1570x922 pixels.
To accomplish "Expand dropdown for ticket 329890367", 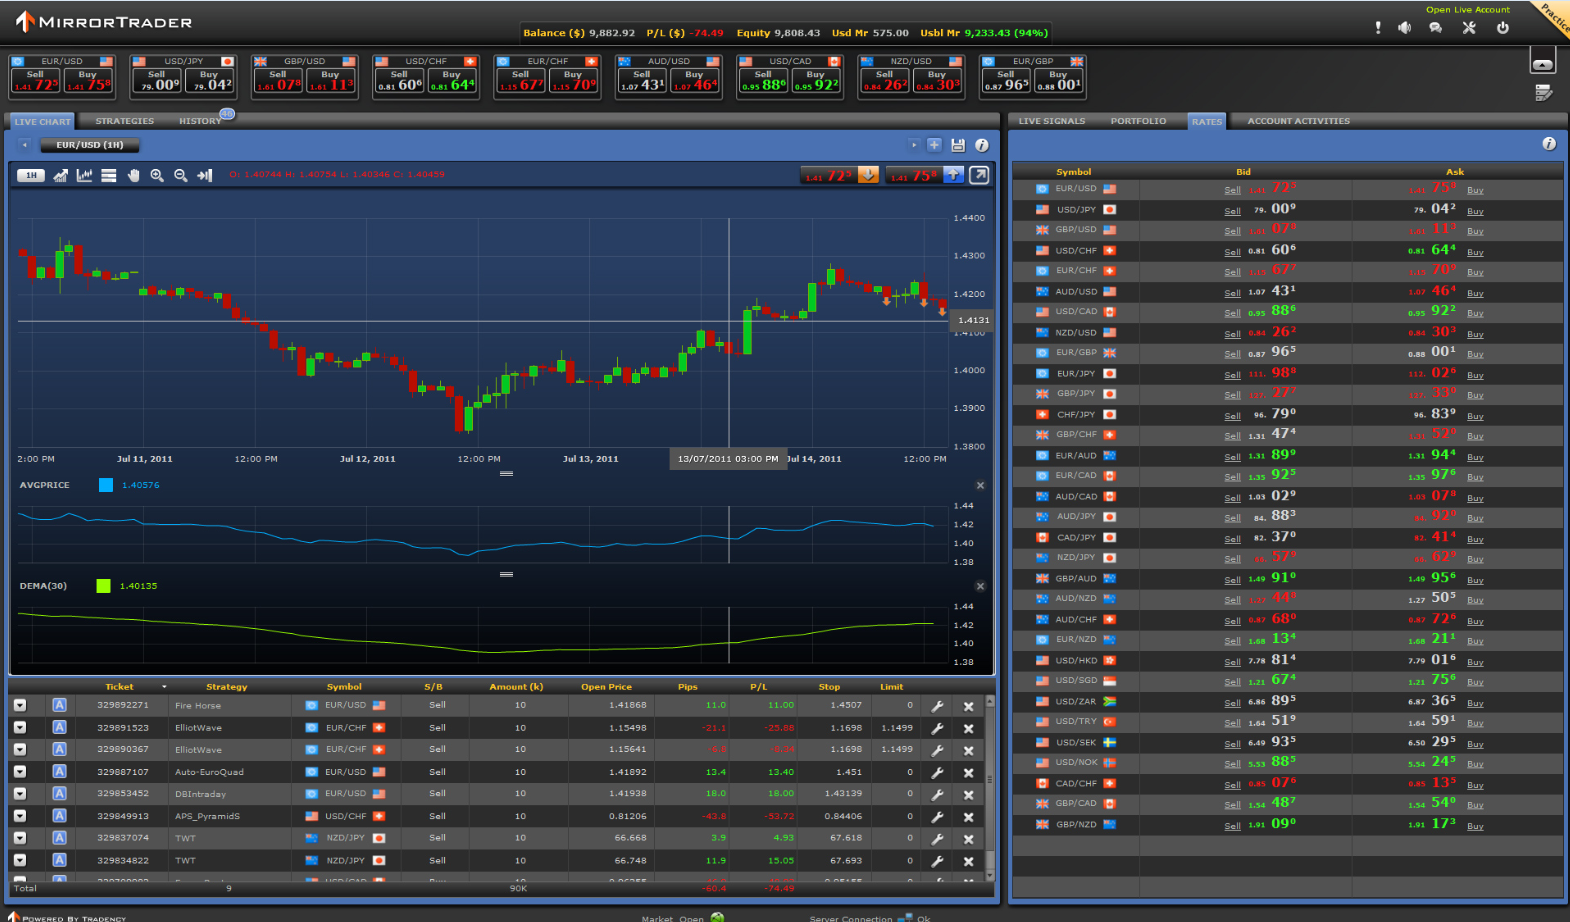I will tap(19, 749).
